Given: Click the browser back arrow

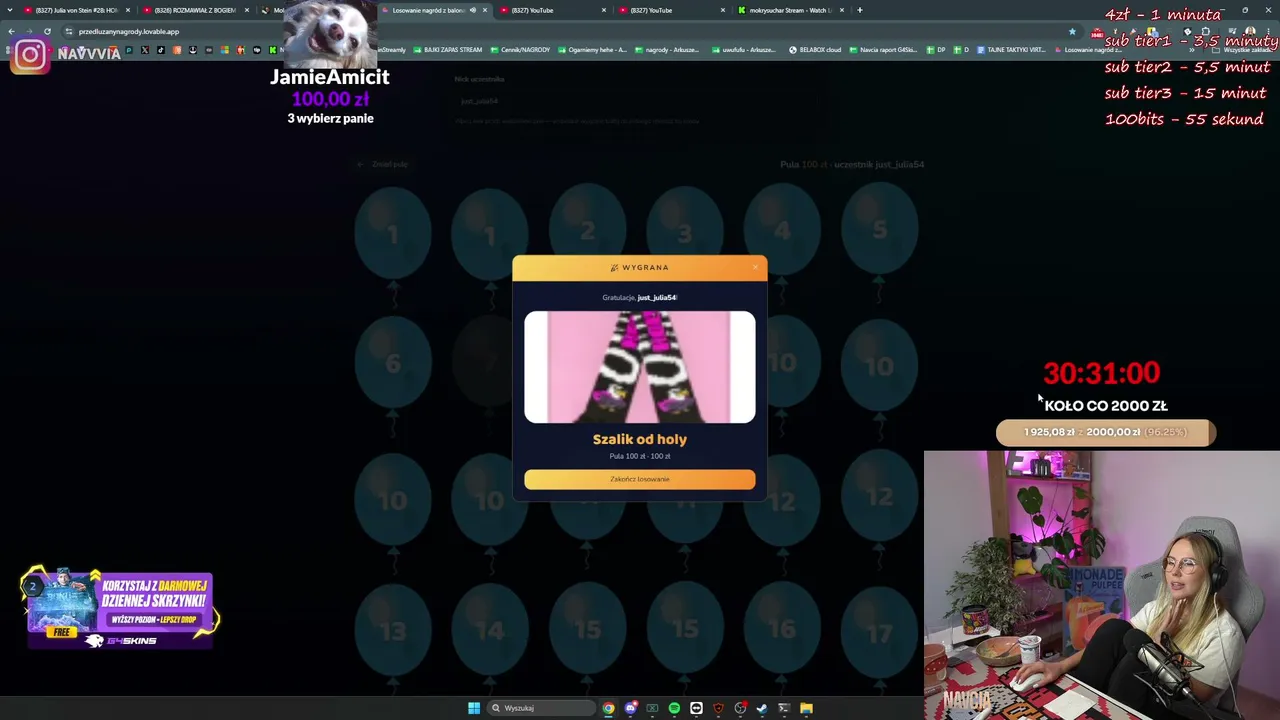Looking at the screenshot, I should tap(11, 31).
